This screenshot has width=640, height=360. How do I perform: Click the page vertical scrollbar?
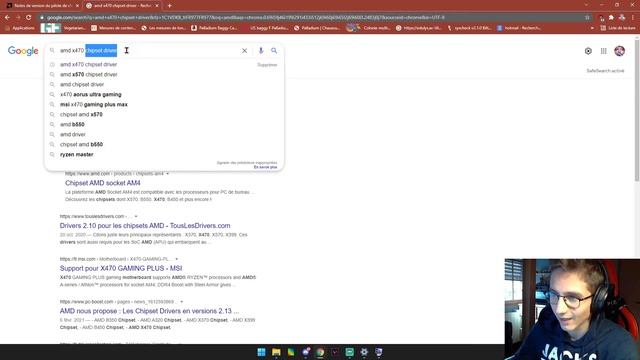(x=637, y=110)
